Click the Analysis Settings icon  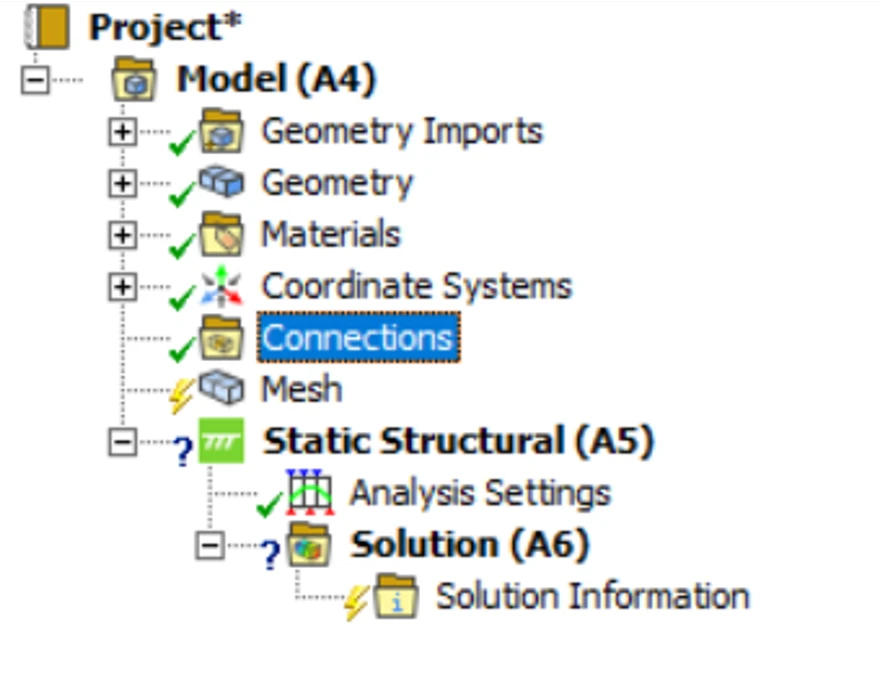(309, 492)
